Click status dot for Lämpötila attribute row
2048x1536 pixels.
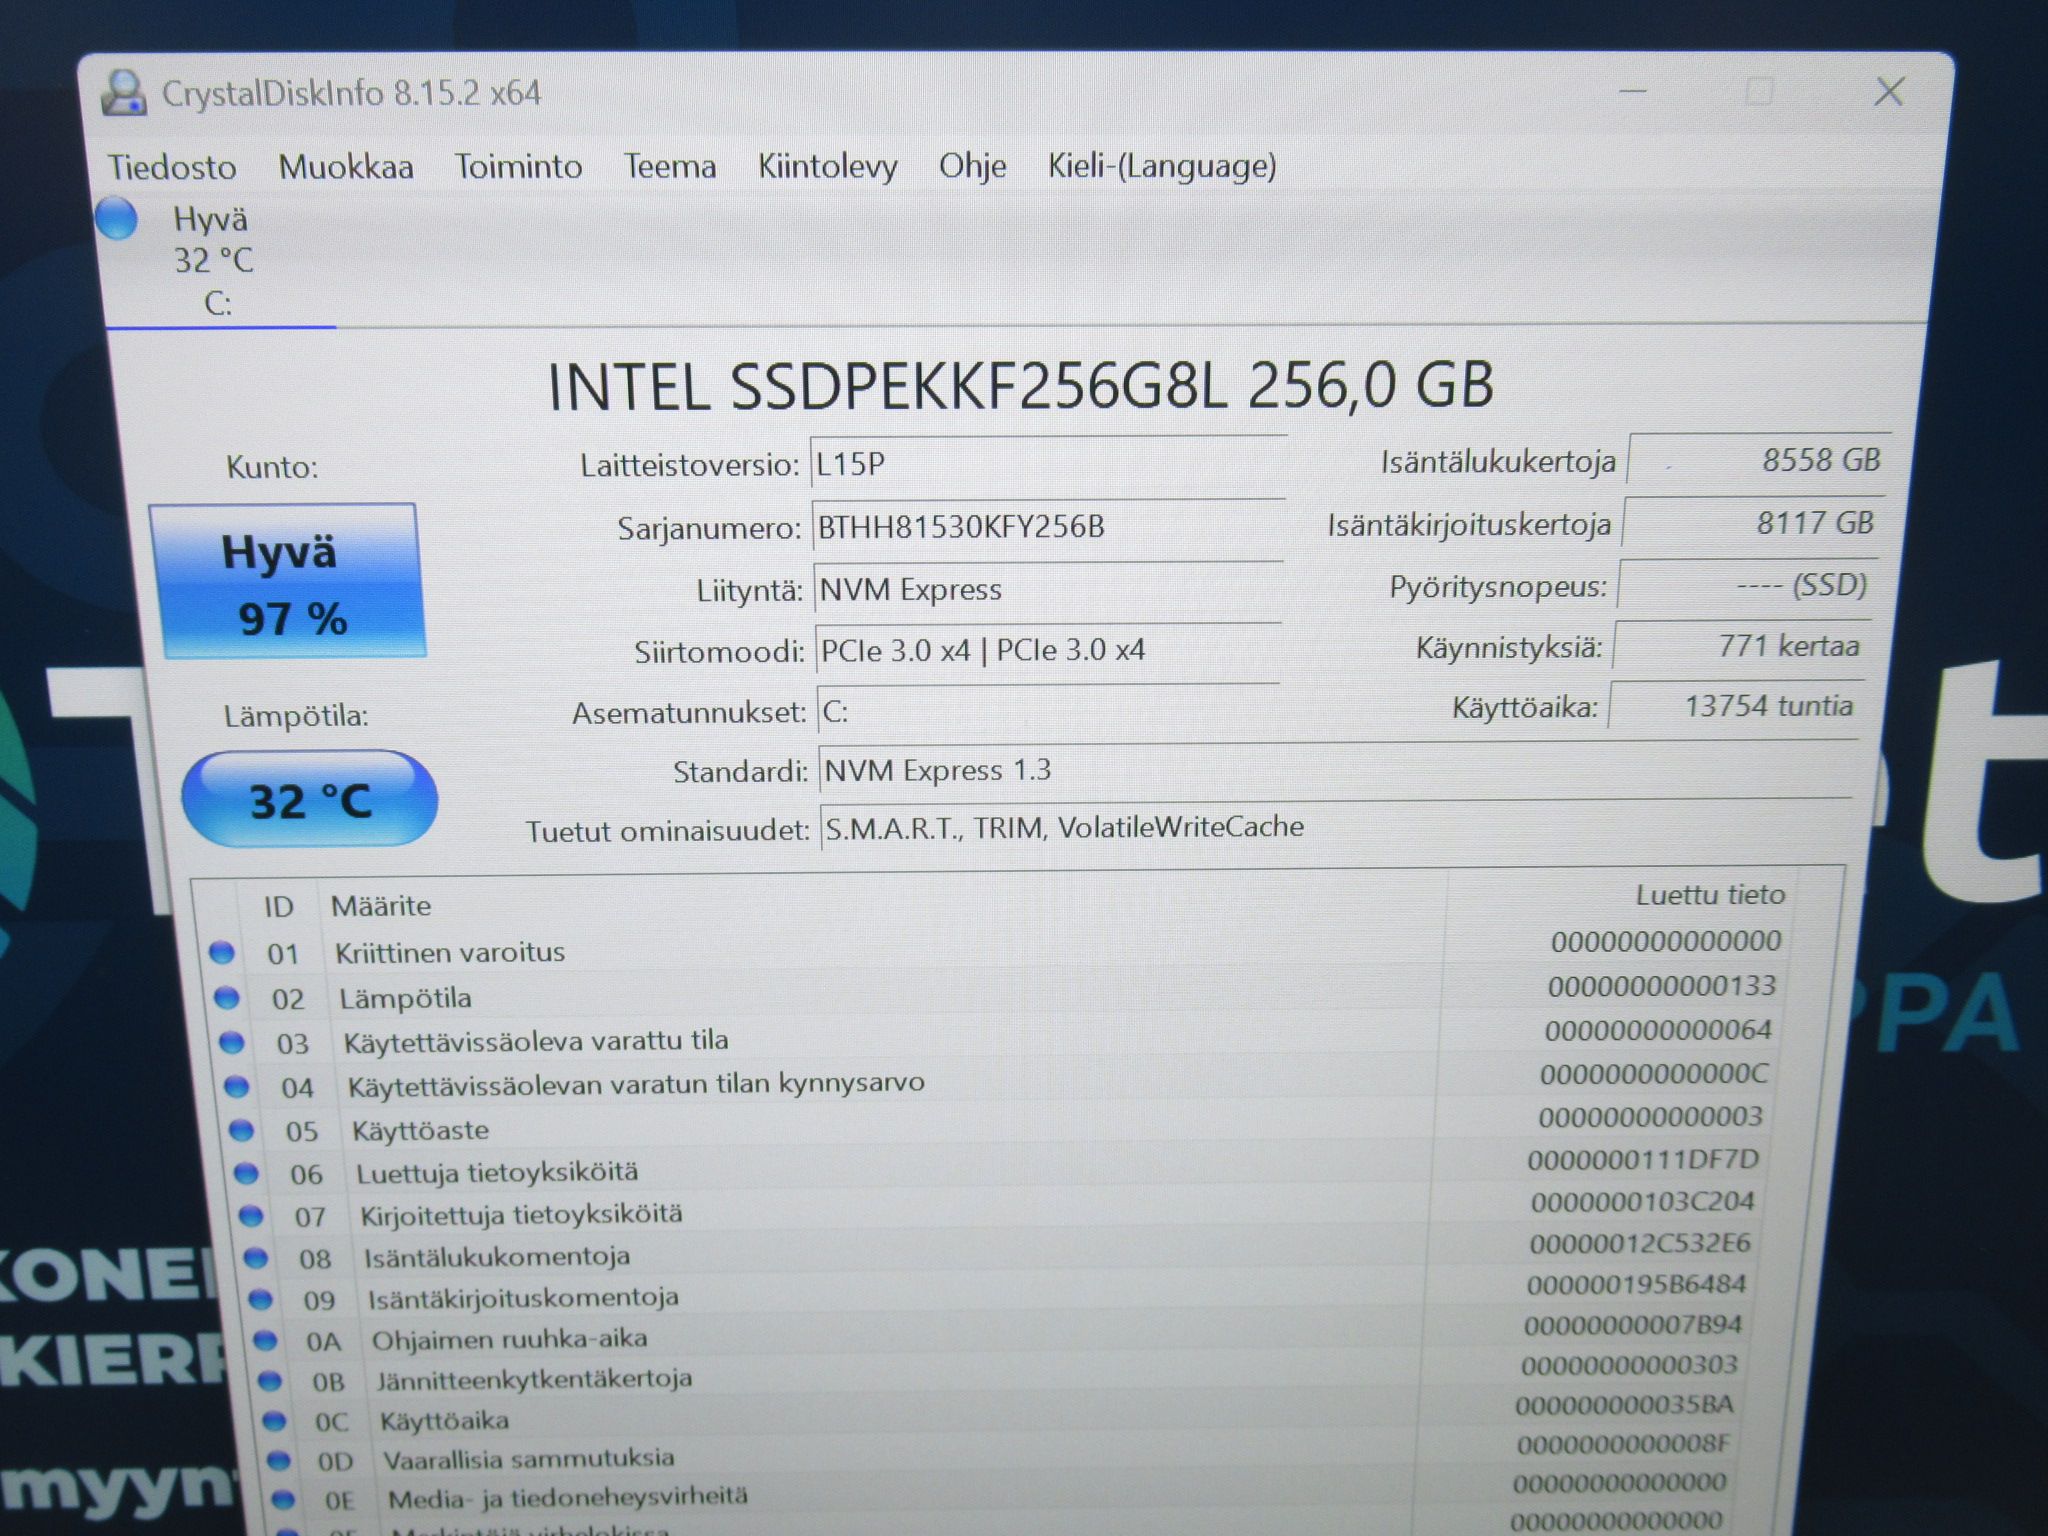tap(227, 997)
